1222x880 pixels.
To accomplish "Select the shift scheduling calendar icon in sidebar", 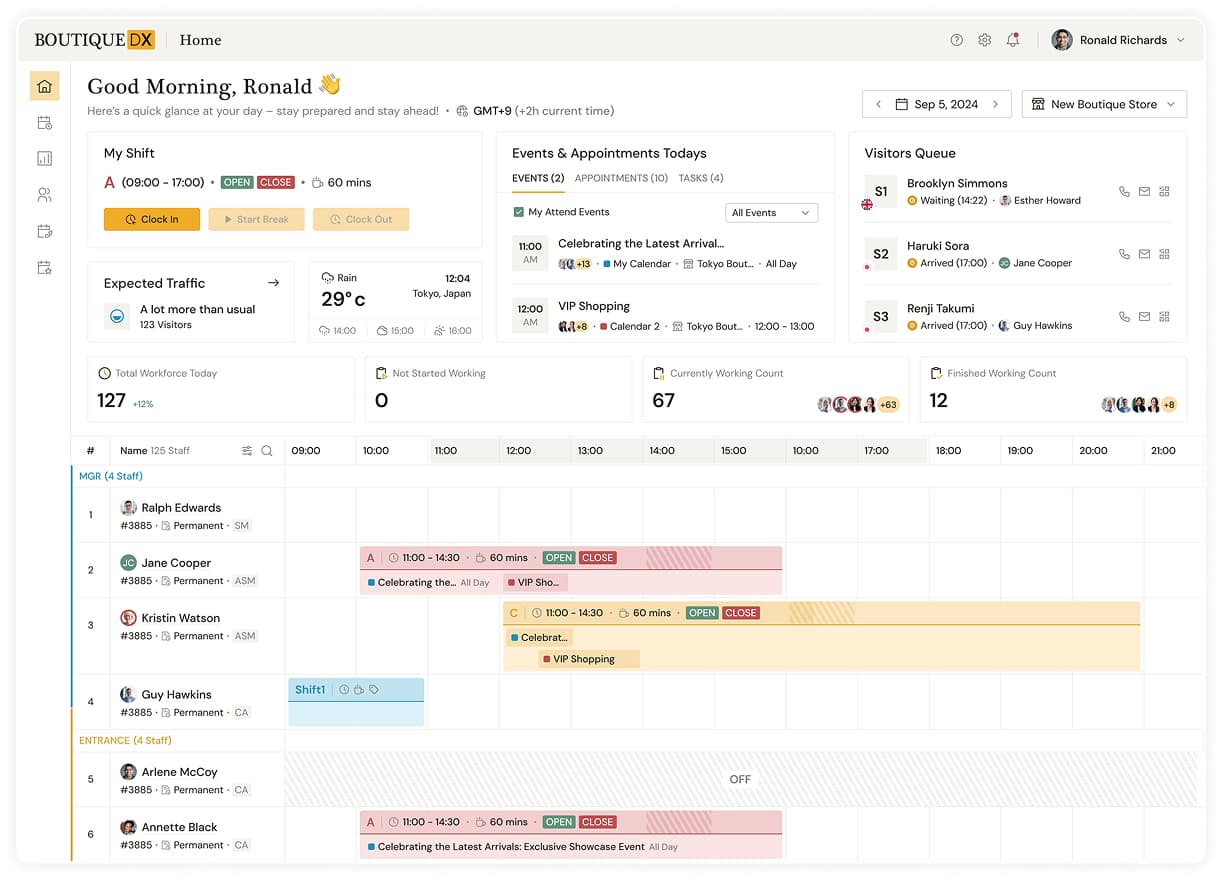I will [44, 122].
